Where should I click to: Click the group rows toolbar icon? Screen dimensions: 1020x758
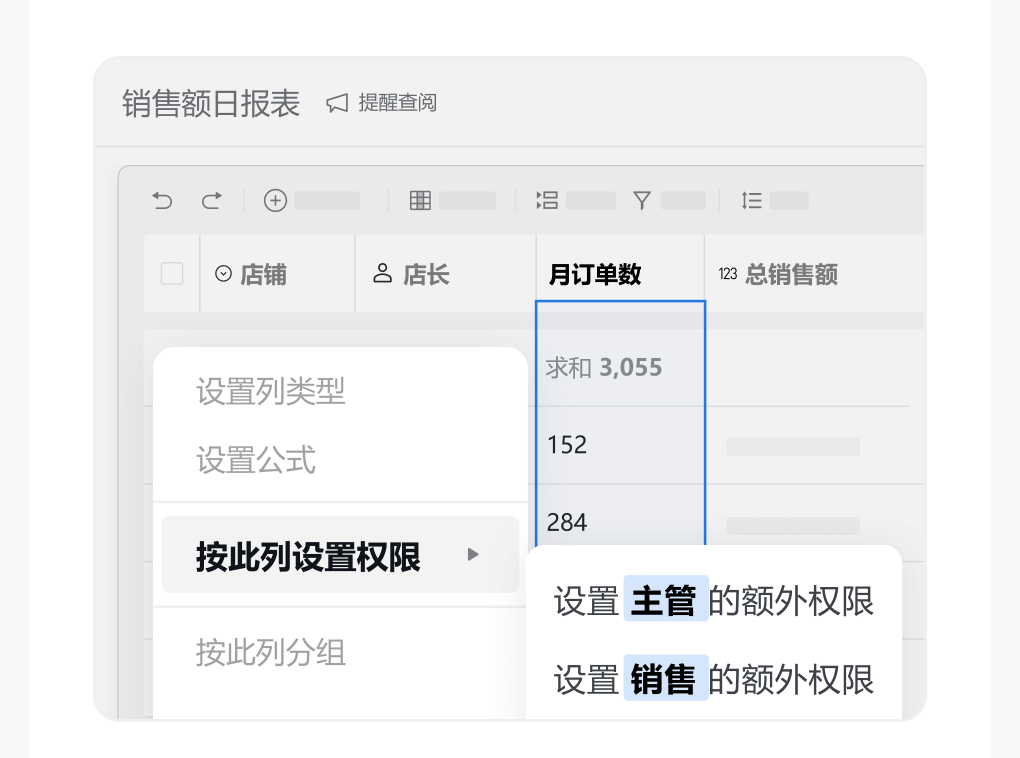(547, 200)
